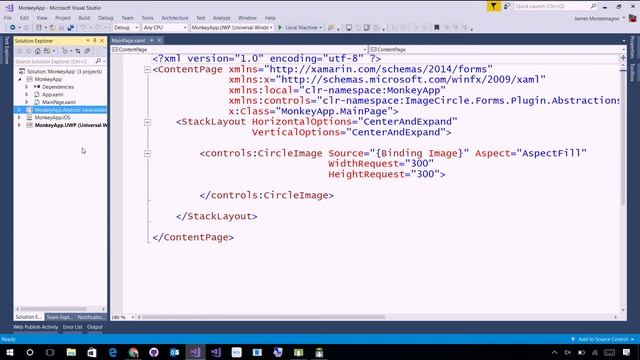The image size is (640, 360).
Task: Click the bookmark toolbar icon
Action: 436,27
